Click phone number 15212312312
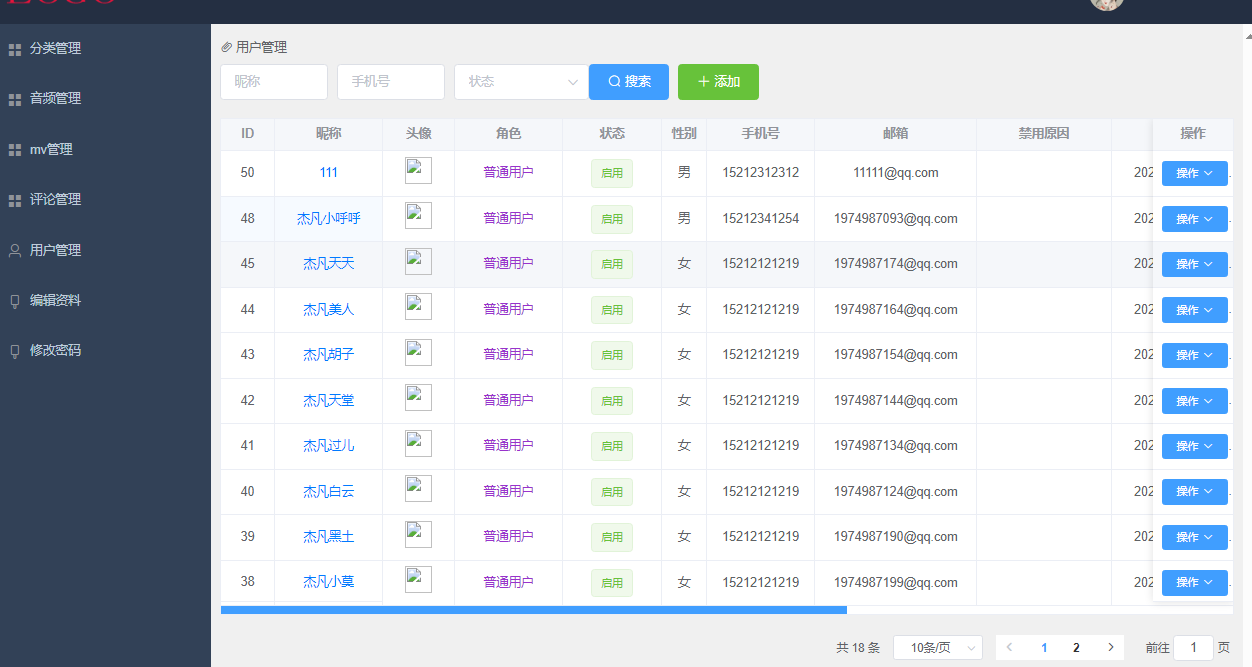1252x667 pixels. pos(761,172)
